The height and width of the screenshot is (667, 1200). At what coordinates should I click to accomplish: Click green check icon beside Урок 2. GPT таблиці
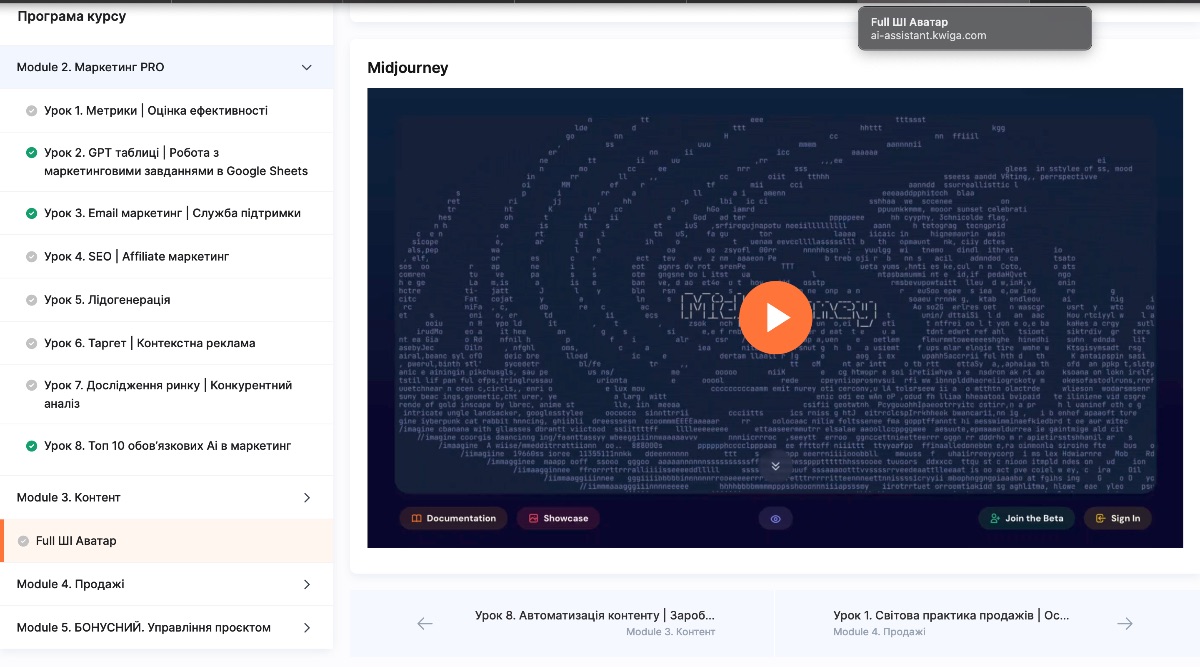[32, 153]
